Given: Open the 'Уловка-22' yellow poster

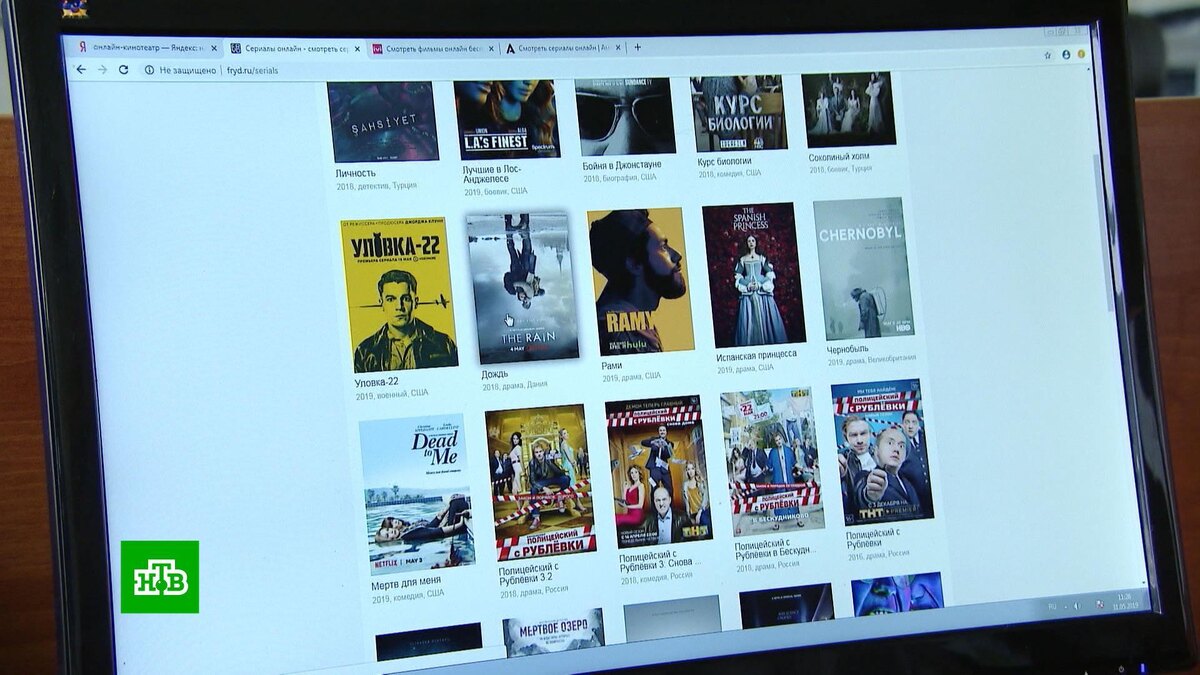Looking at the screenshot, I should 399,296.
